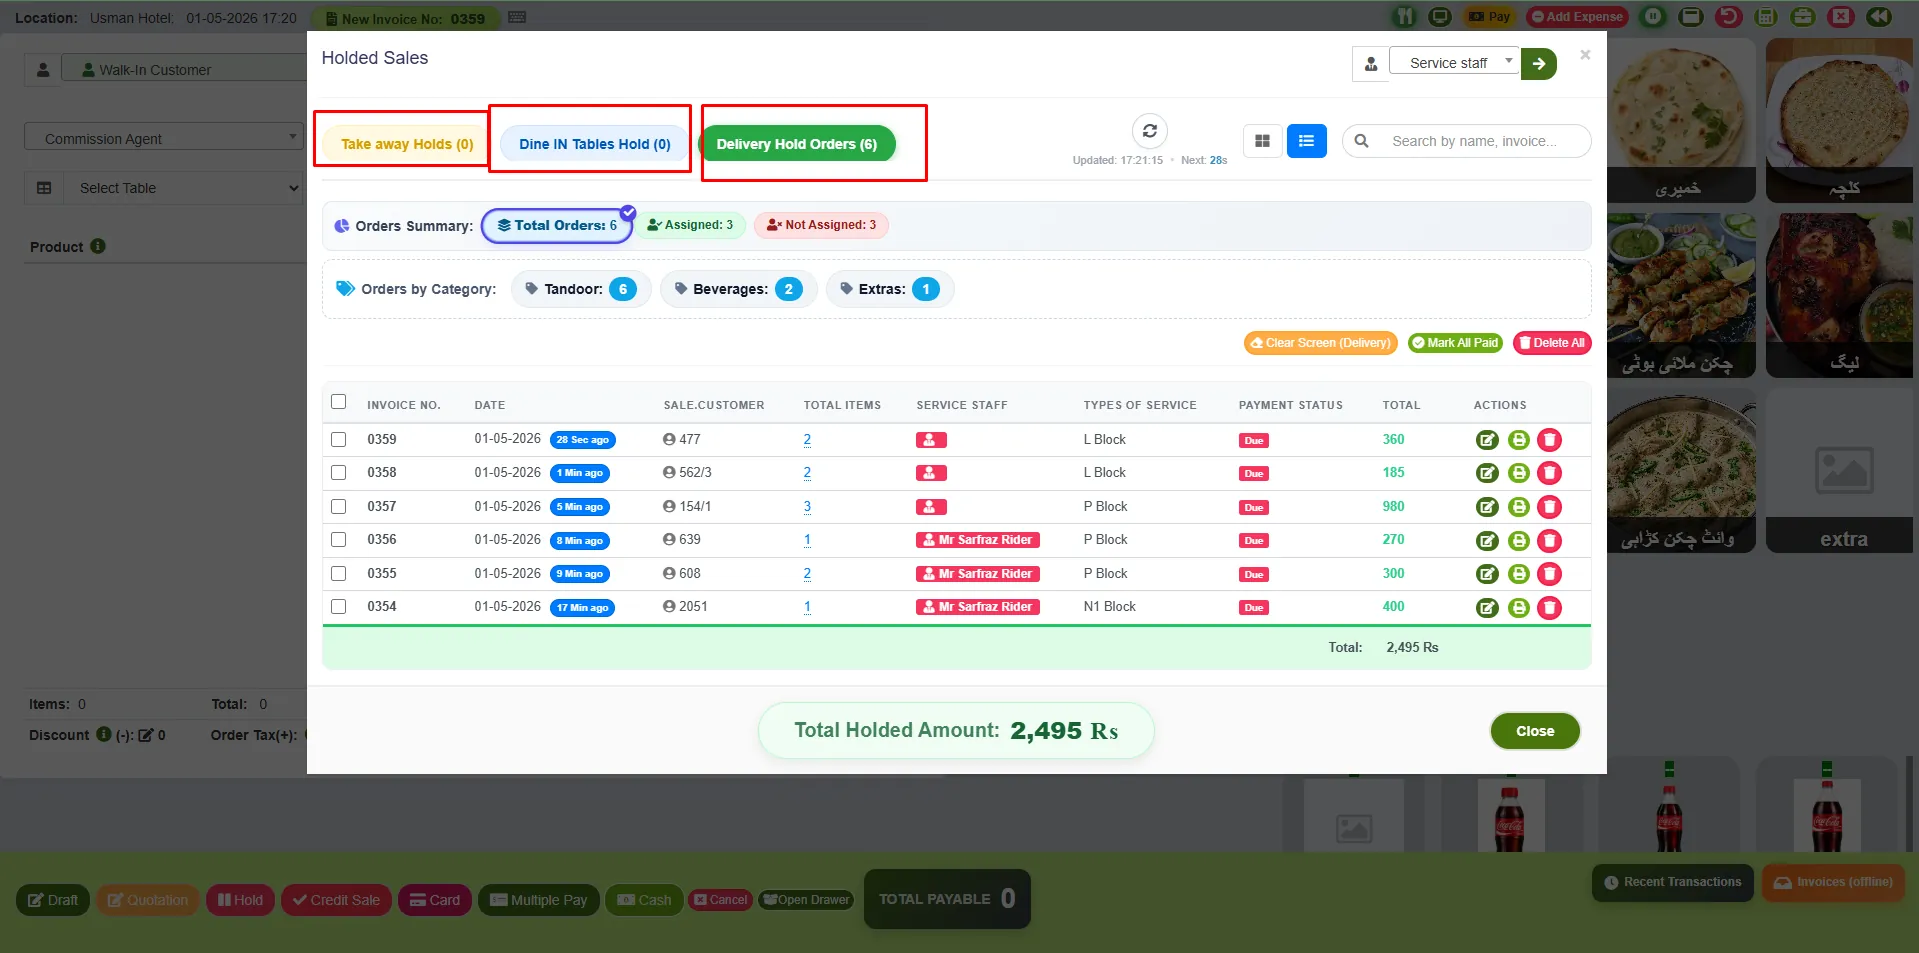1919x953 pixels.
Task: Open Take away Holds tab
Action: point(407,144)
